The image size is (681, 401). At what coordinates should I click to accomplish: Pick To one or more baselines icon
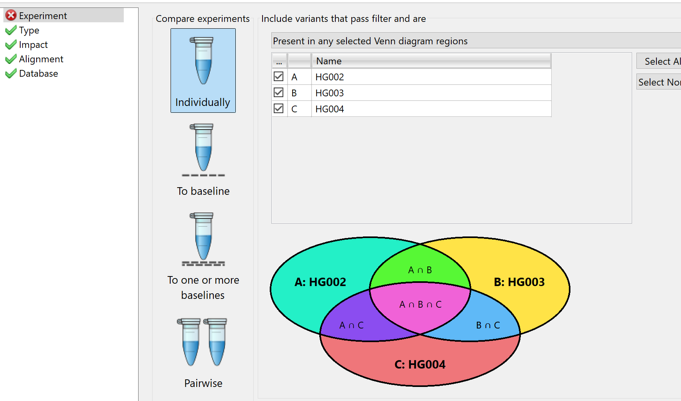click(203, 239)
